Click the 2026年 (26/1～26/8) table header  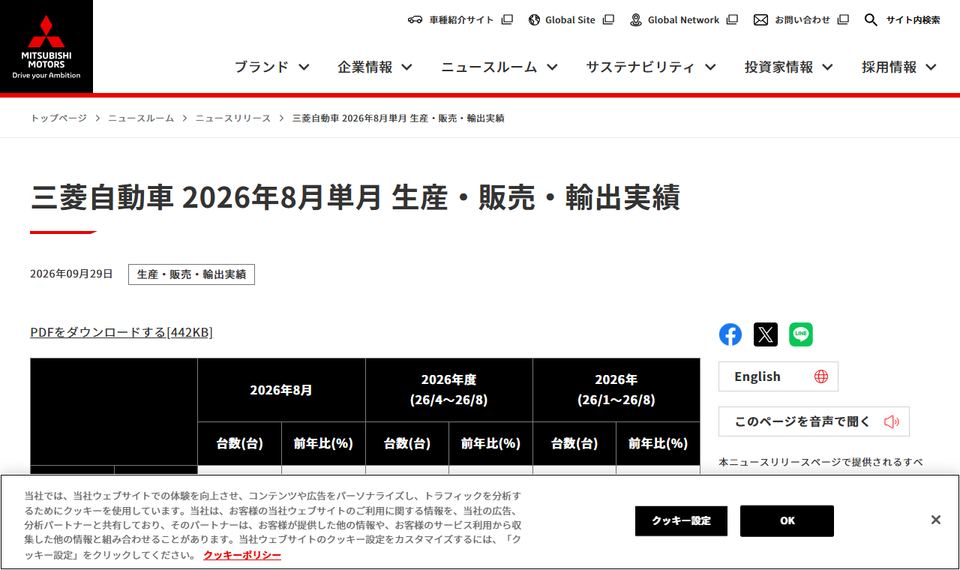[x=616, y=390]
